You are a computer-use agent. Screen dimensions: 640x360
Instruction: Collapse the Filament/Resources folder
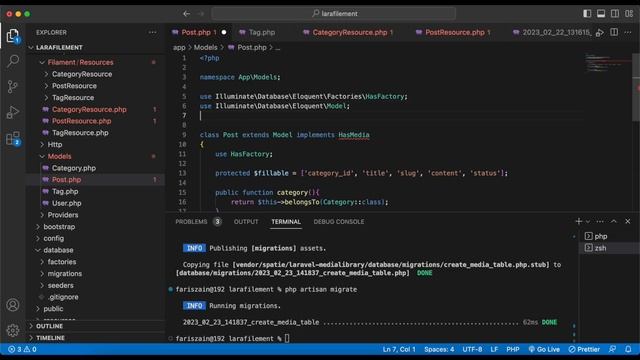80,62
